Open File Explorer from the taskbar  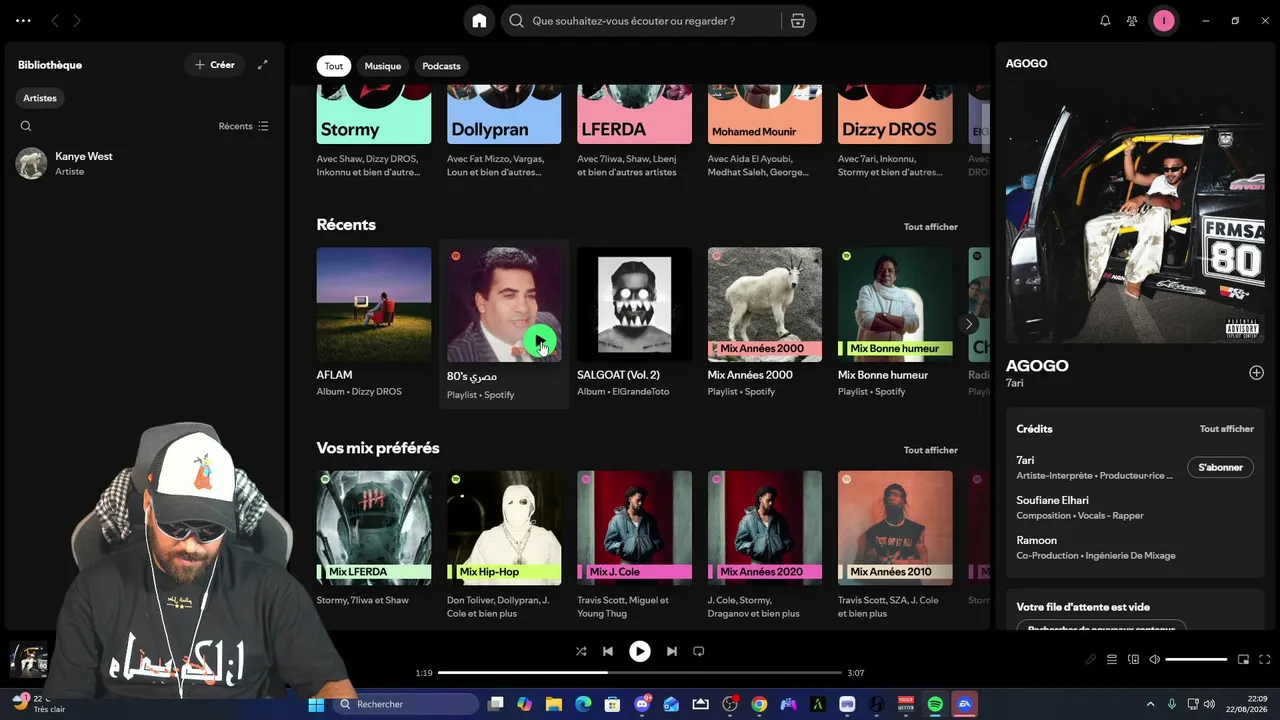coord(554,705)
